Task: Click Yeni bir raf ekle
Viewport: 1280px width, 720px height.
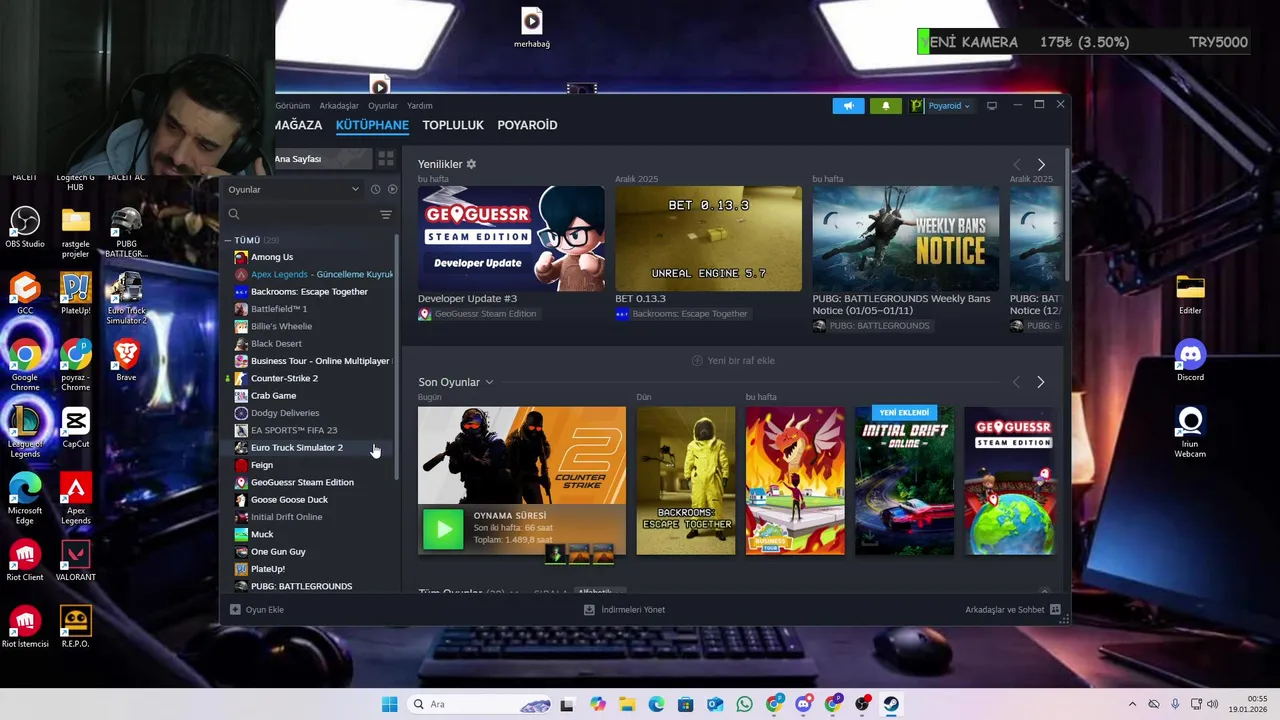Action: pyautogui.click(x=733, y=361)
